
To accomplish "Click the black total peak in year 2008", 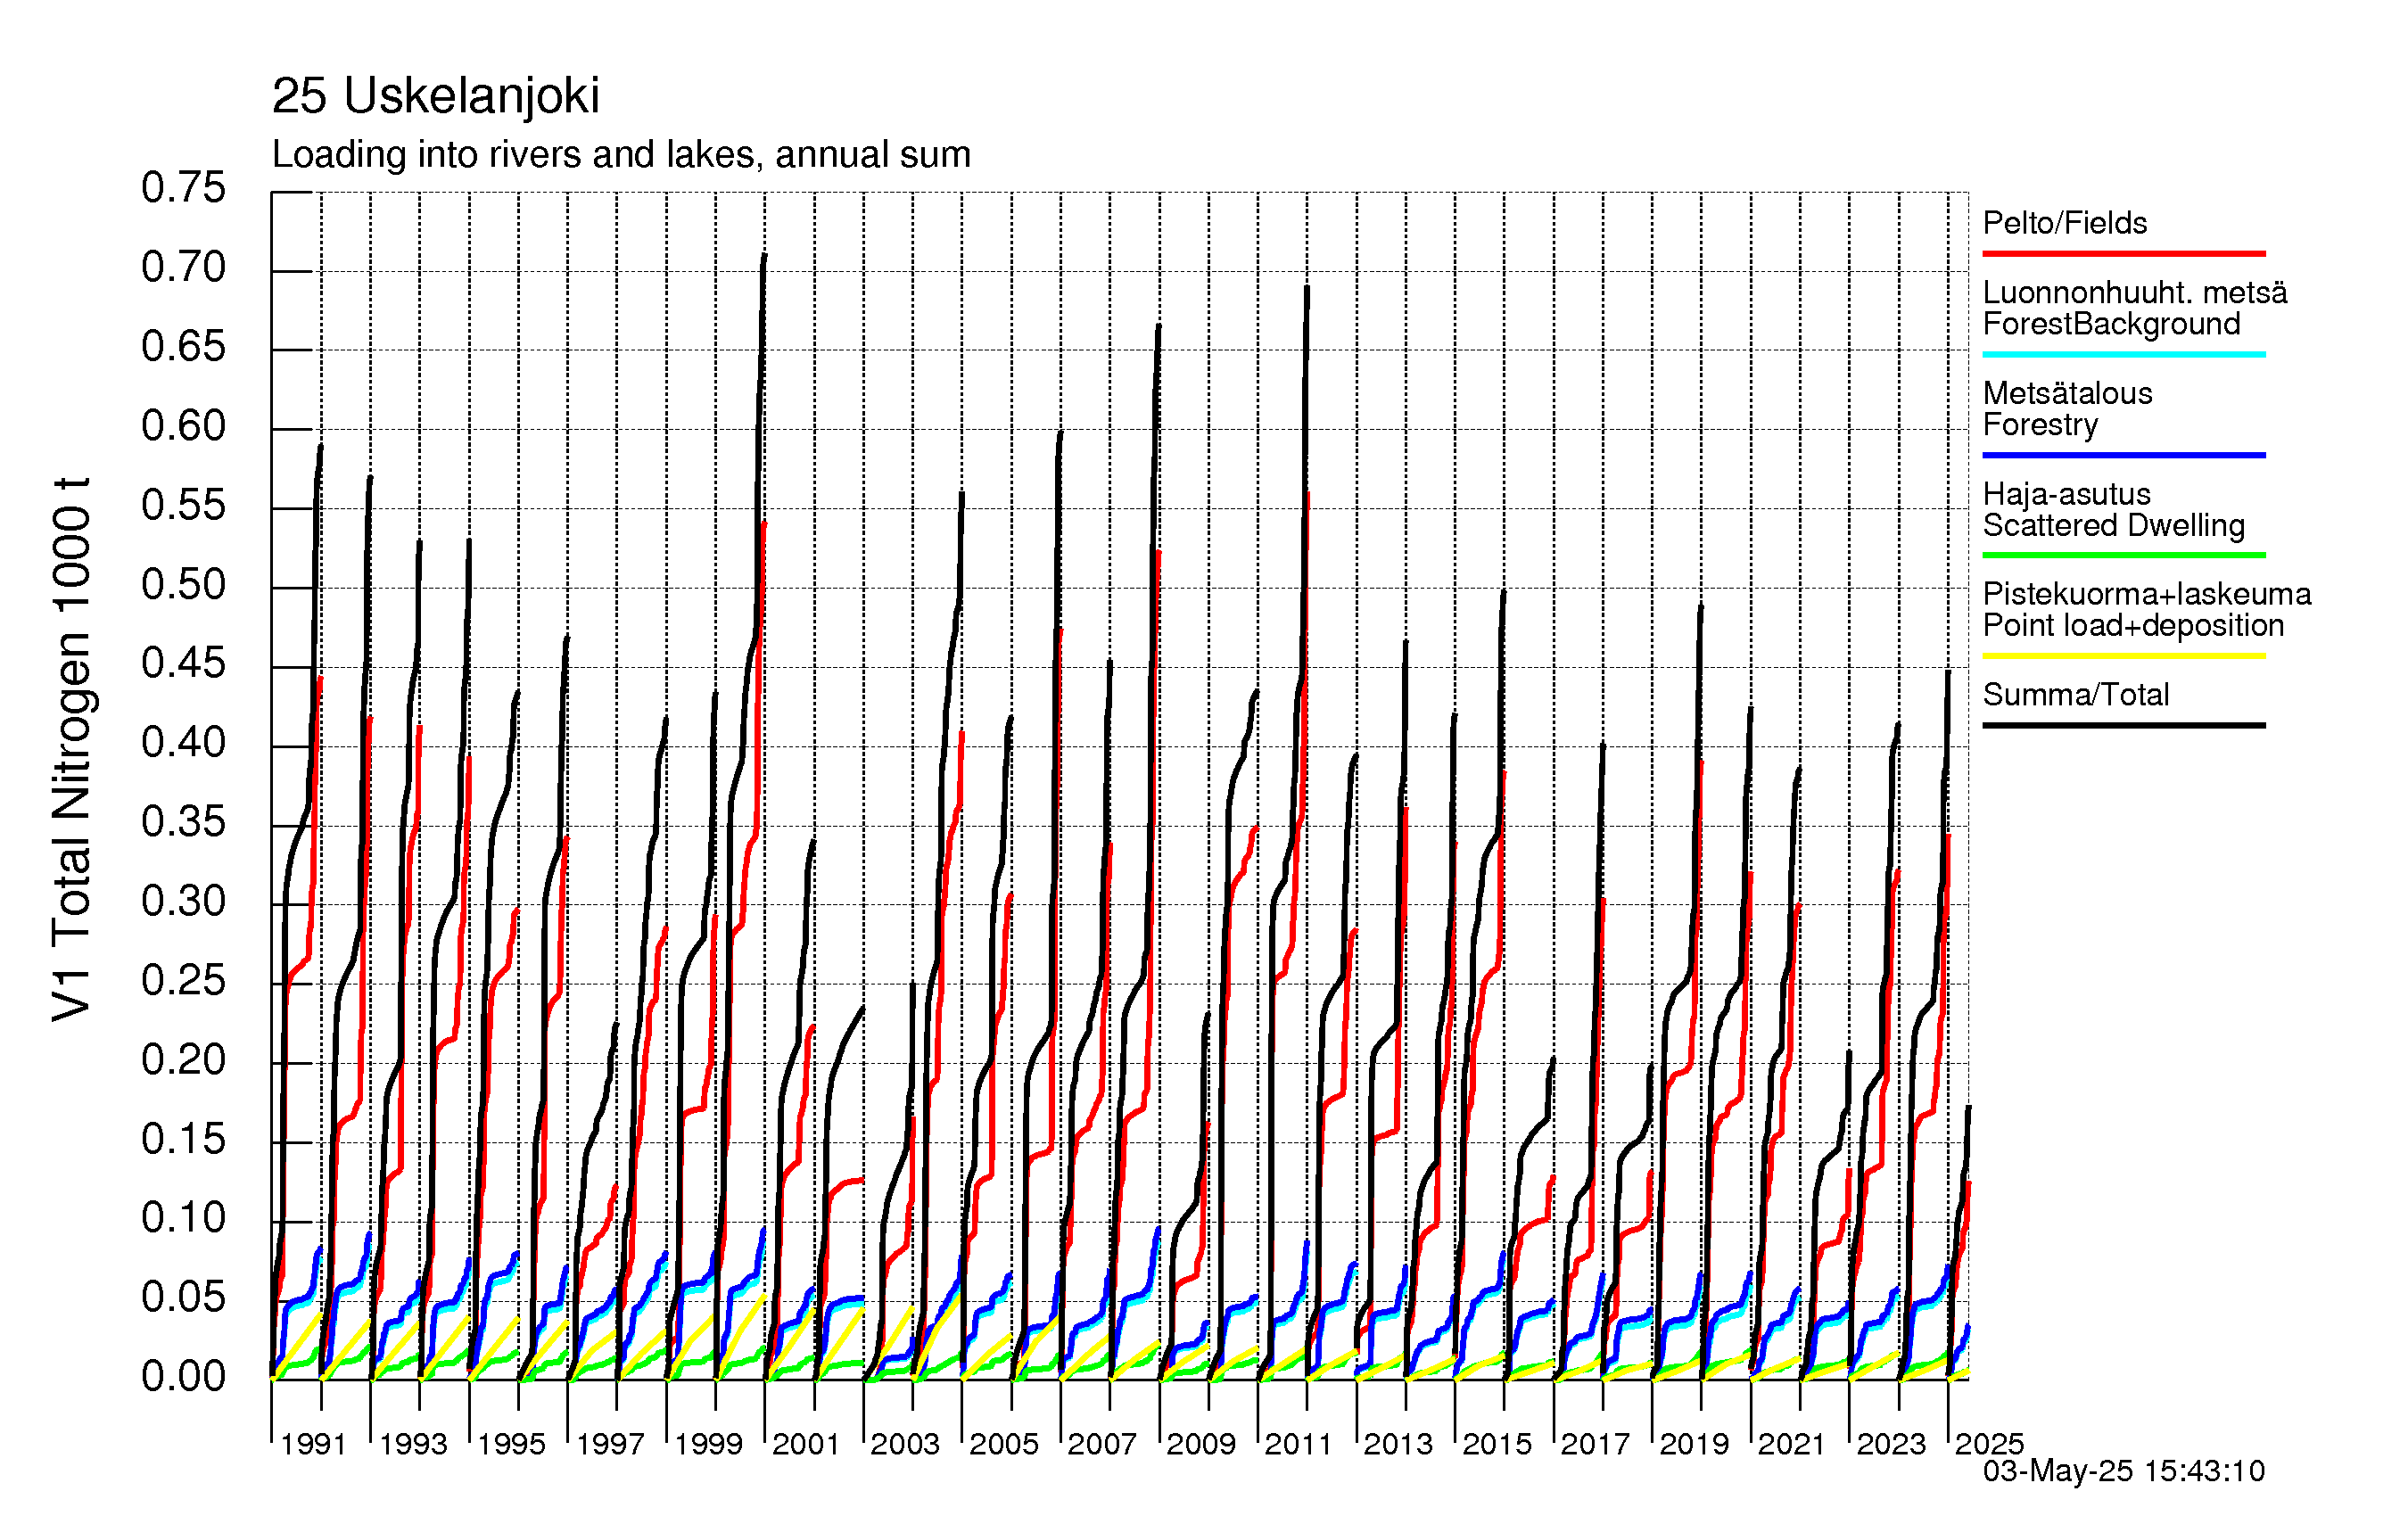I will point(1159,326).
